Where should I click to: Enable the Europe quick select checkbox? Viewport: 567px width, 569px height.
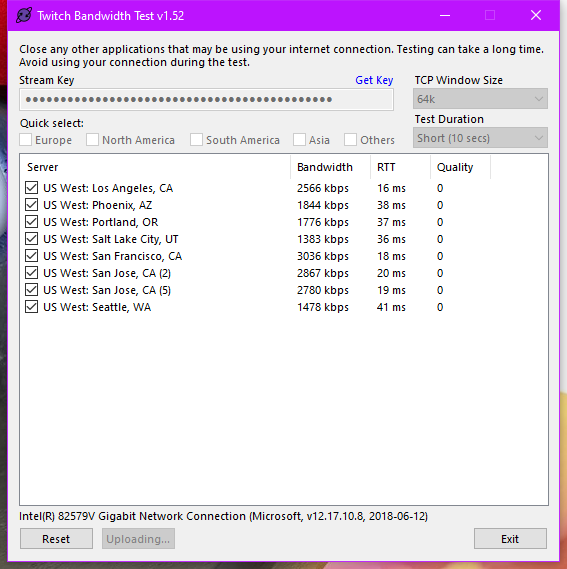25,140
